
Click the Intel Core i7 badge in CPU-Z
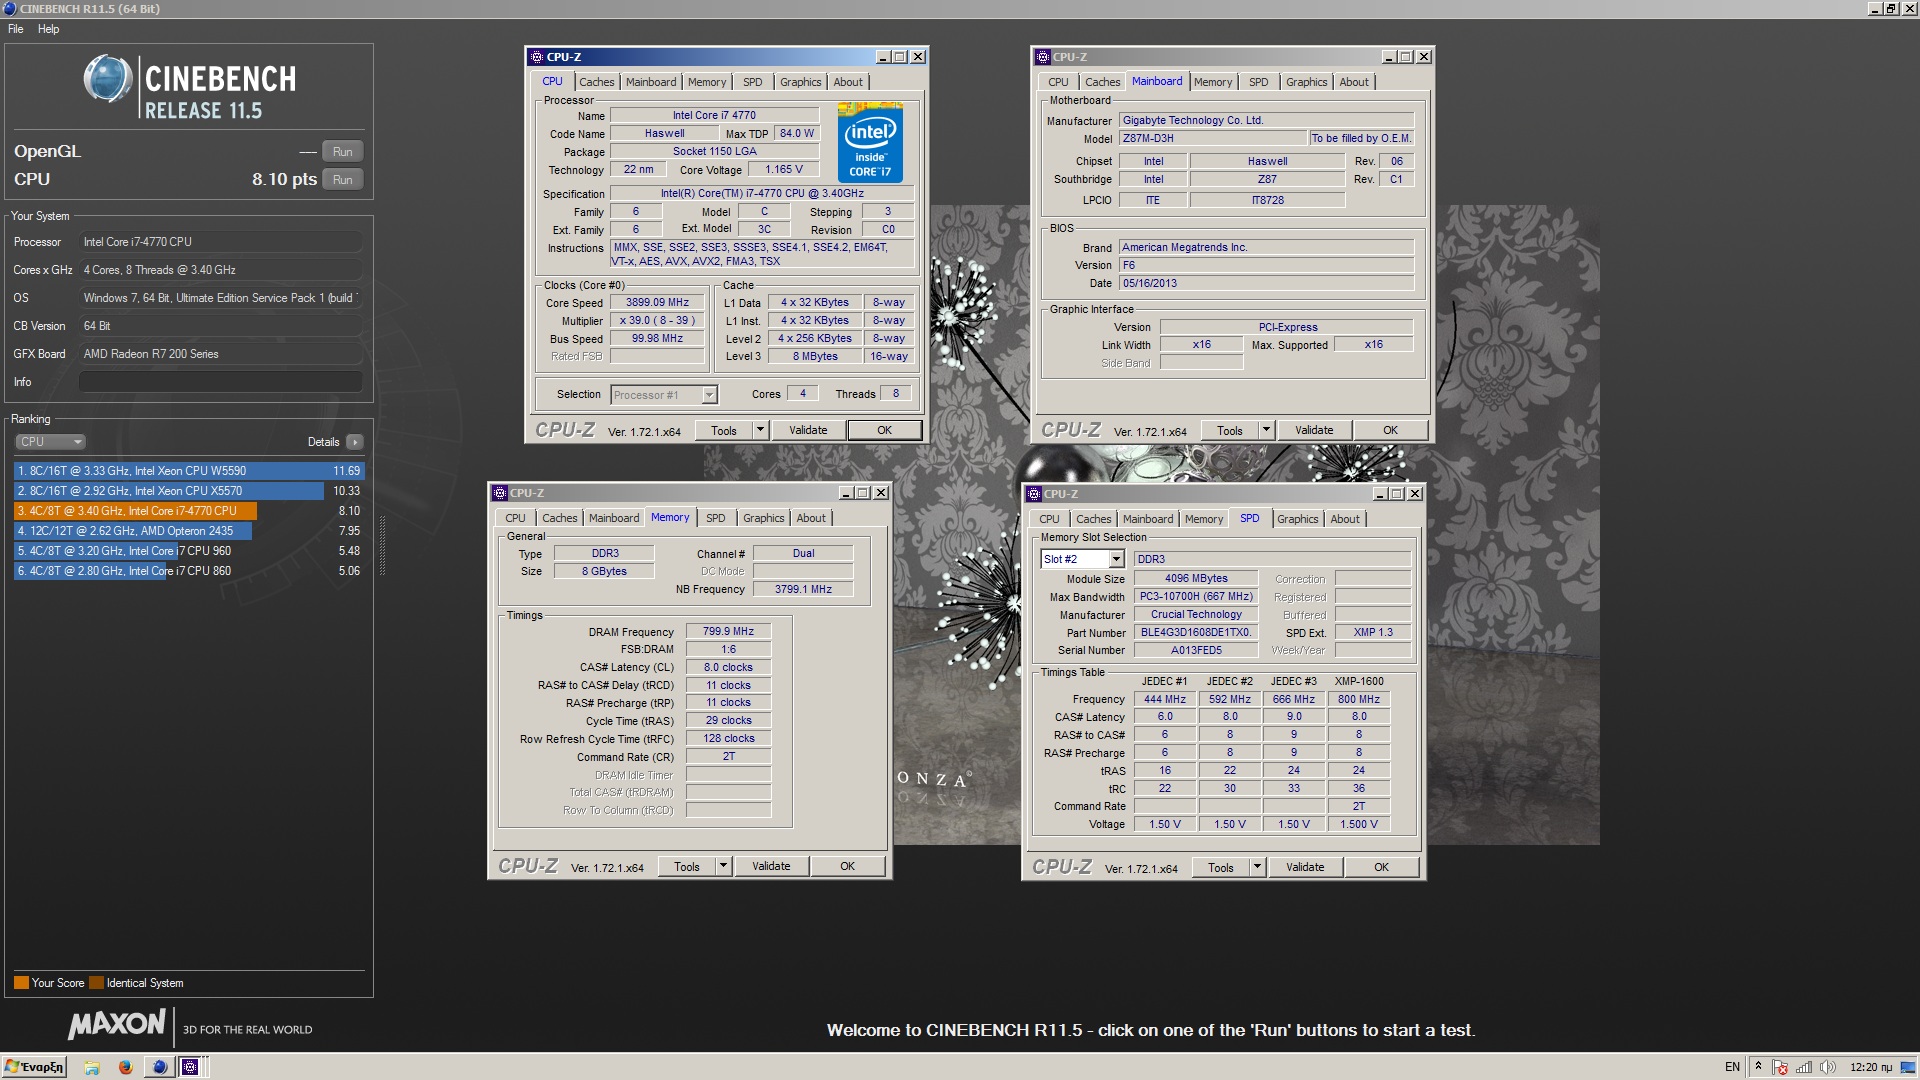point(870,142)
